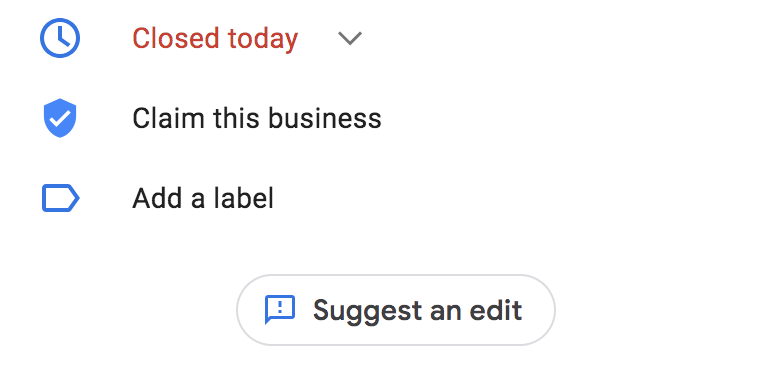This screenshot has height=368, width=782.
Task: Select the 'Add a label' option
Action: 203,198
